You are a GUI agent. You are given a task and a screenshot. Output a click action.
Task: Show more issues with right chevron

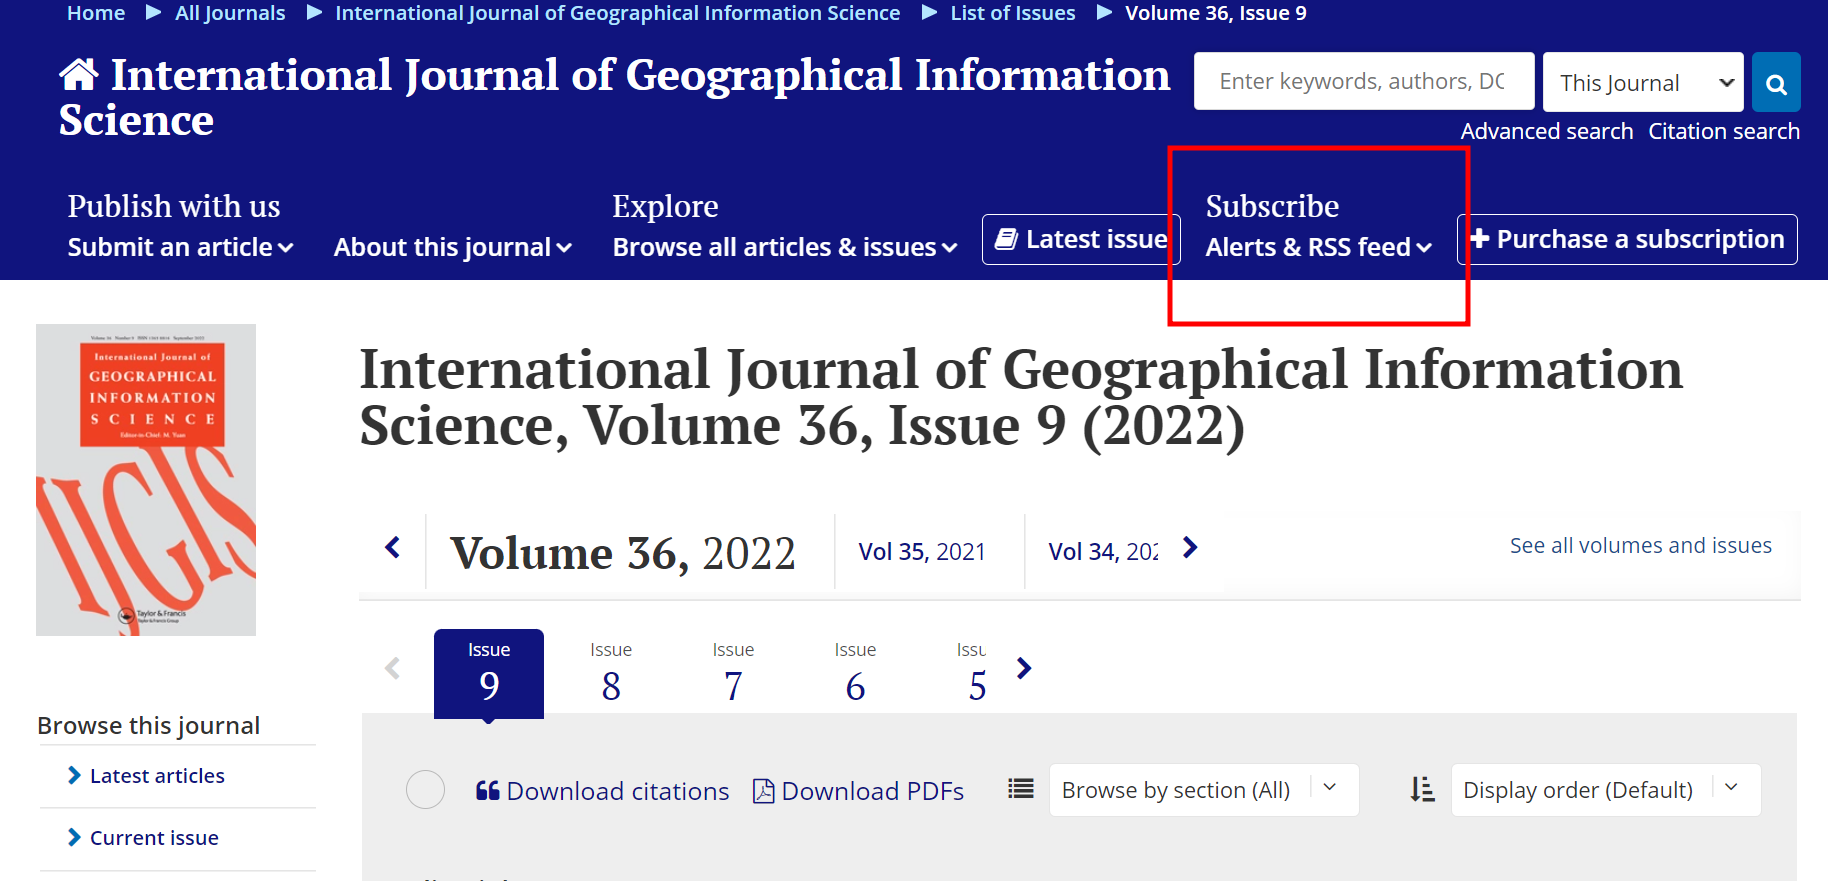click(x=1024, y=668)
